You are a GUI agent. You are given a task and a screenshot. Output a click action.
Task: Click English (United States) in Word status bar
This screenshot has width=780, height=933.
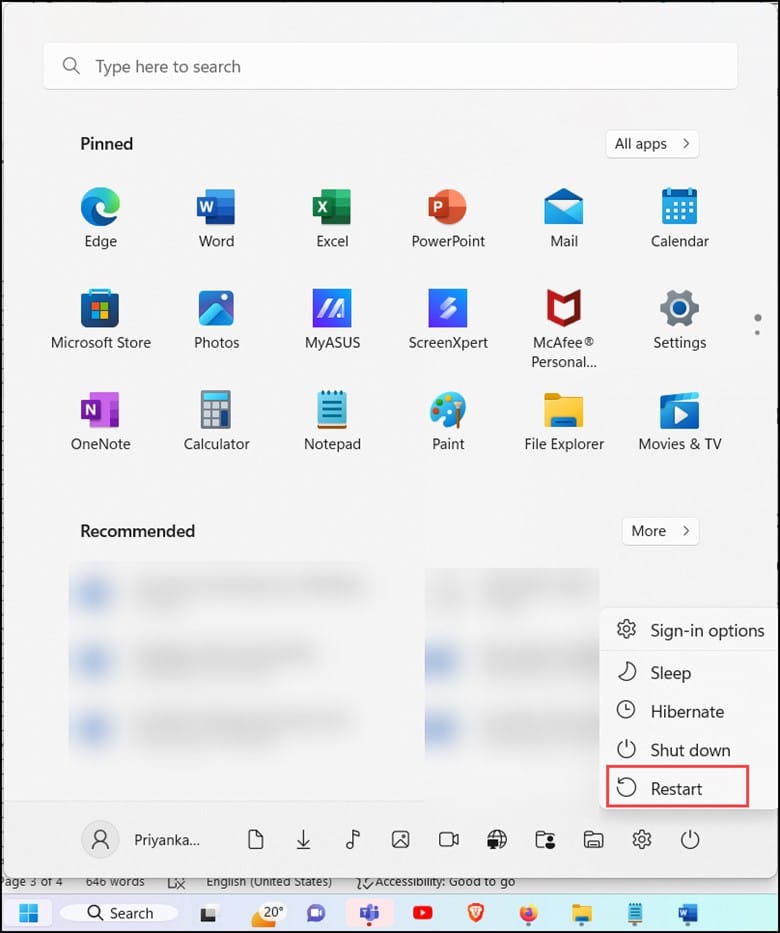pos(269,882)
